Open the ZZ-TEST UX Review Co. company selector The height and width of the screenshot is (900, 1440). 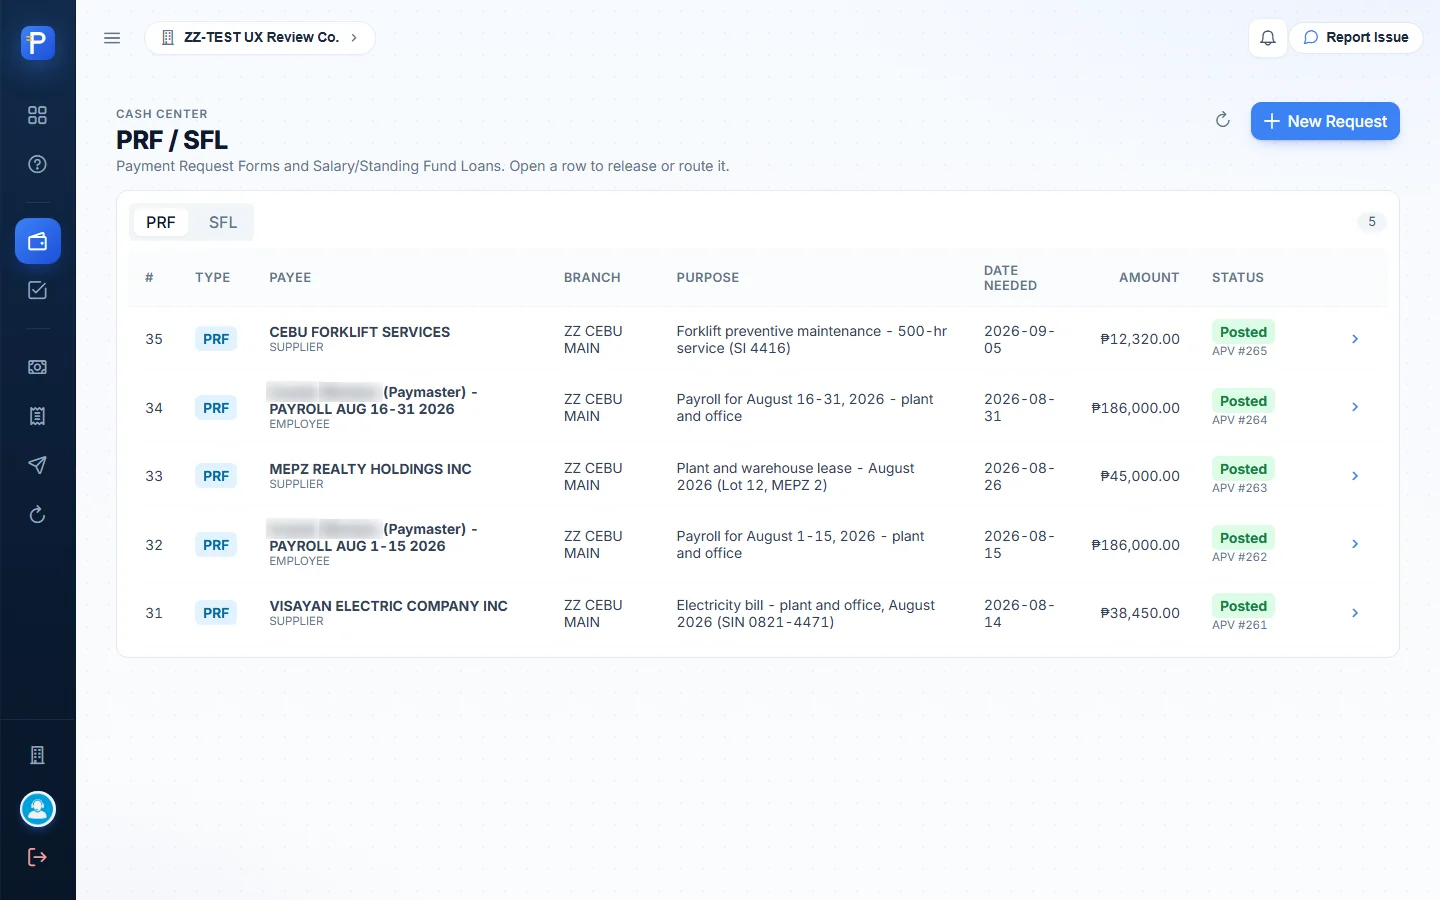(x=260, y=37)
